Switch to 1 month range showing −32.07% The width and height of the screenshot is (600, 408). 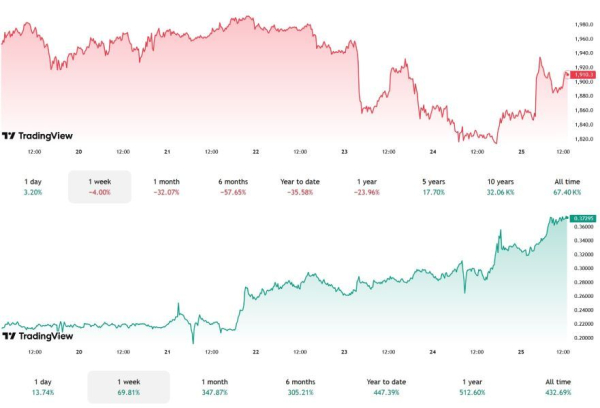point(166,186)
